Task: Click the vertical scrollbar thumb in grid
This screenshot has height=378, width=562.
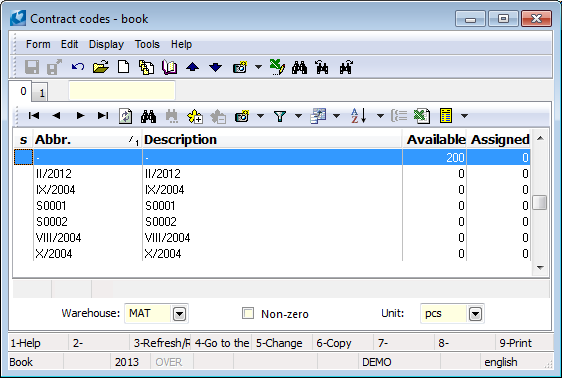Action: [x=539, y=202]
